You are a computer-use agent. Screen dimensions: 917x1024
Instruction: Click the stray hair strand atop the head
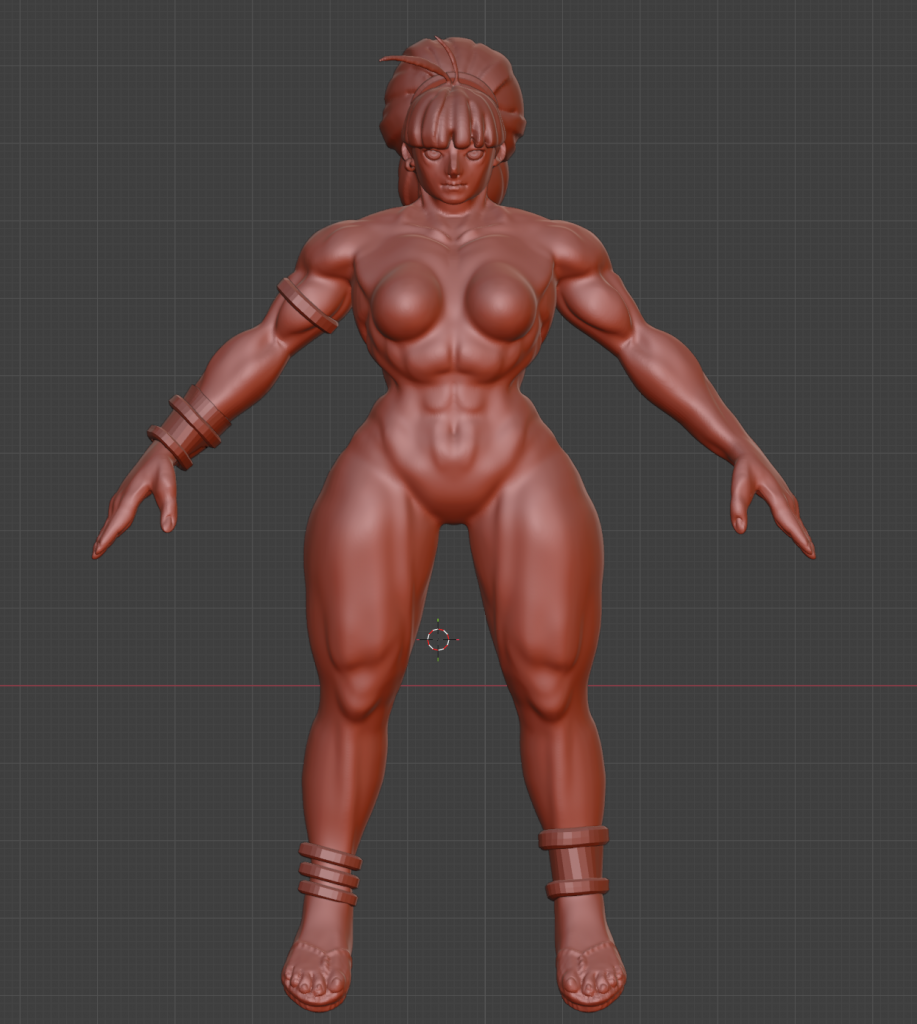coord(410,62)
